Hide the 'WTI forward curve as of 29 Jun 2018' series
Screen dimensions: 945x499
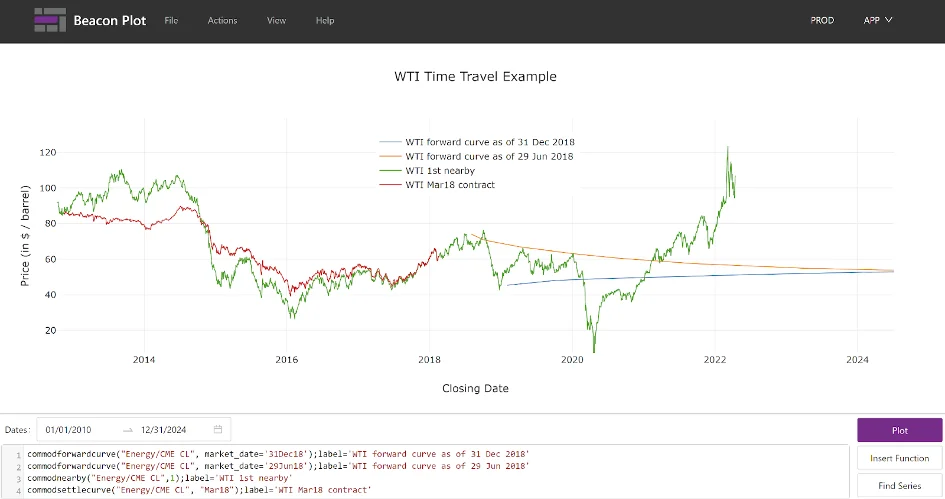(489, 156)
